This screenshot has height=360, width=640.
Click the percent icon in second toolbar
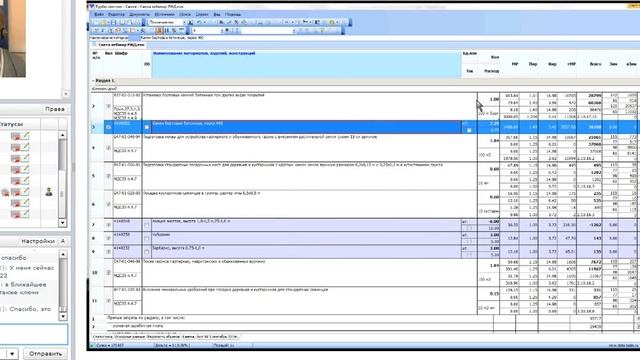[x=174, y=31]
